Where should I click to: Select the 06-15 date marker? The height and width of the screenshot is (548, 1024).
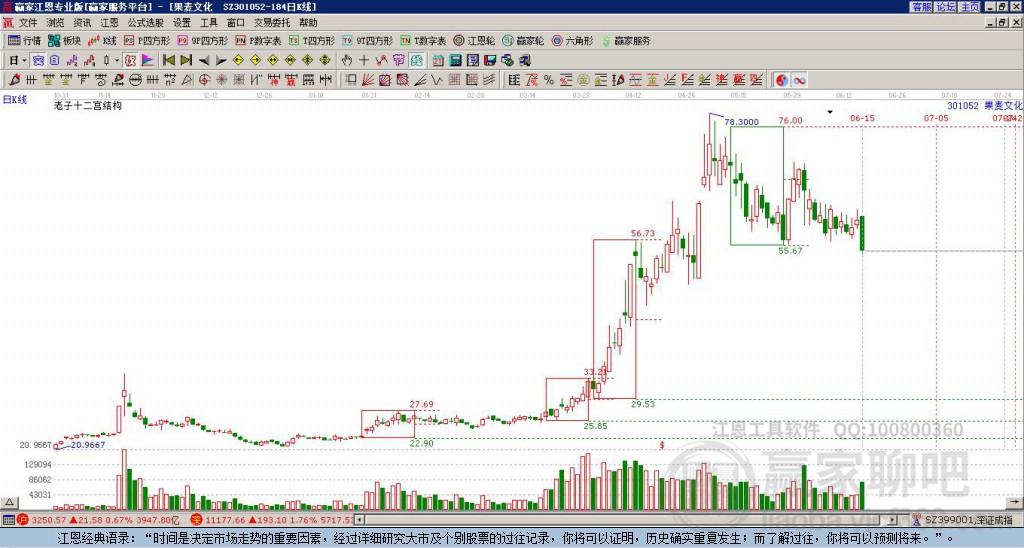pyautogui.click(x=863, y=118)
